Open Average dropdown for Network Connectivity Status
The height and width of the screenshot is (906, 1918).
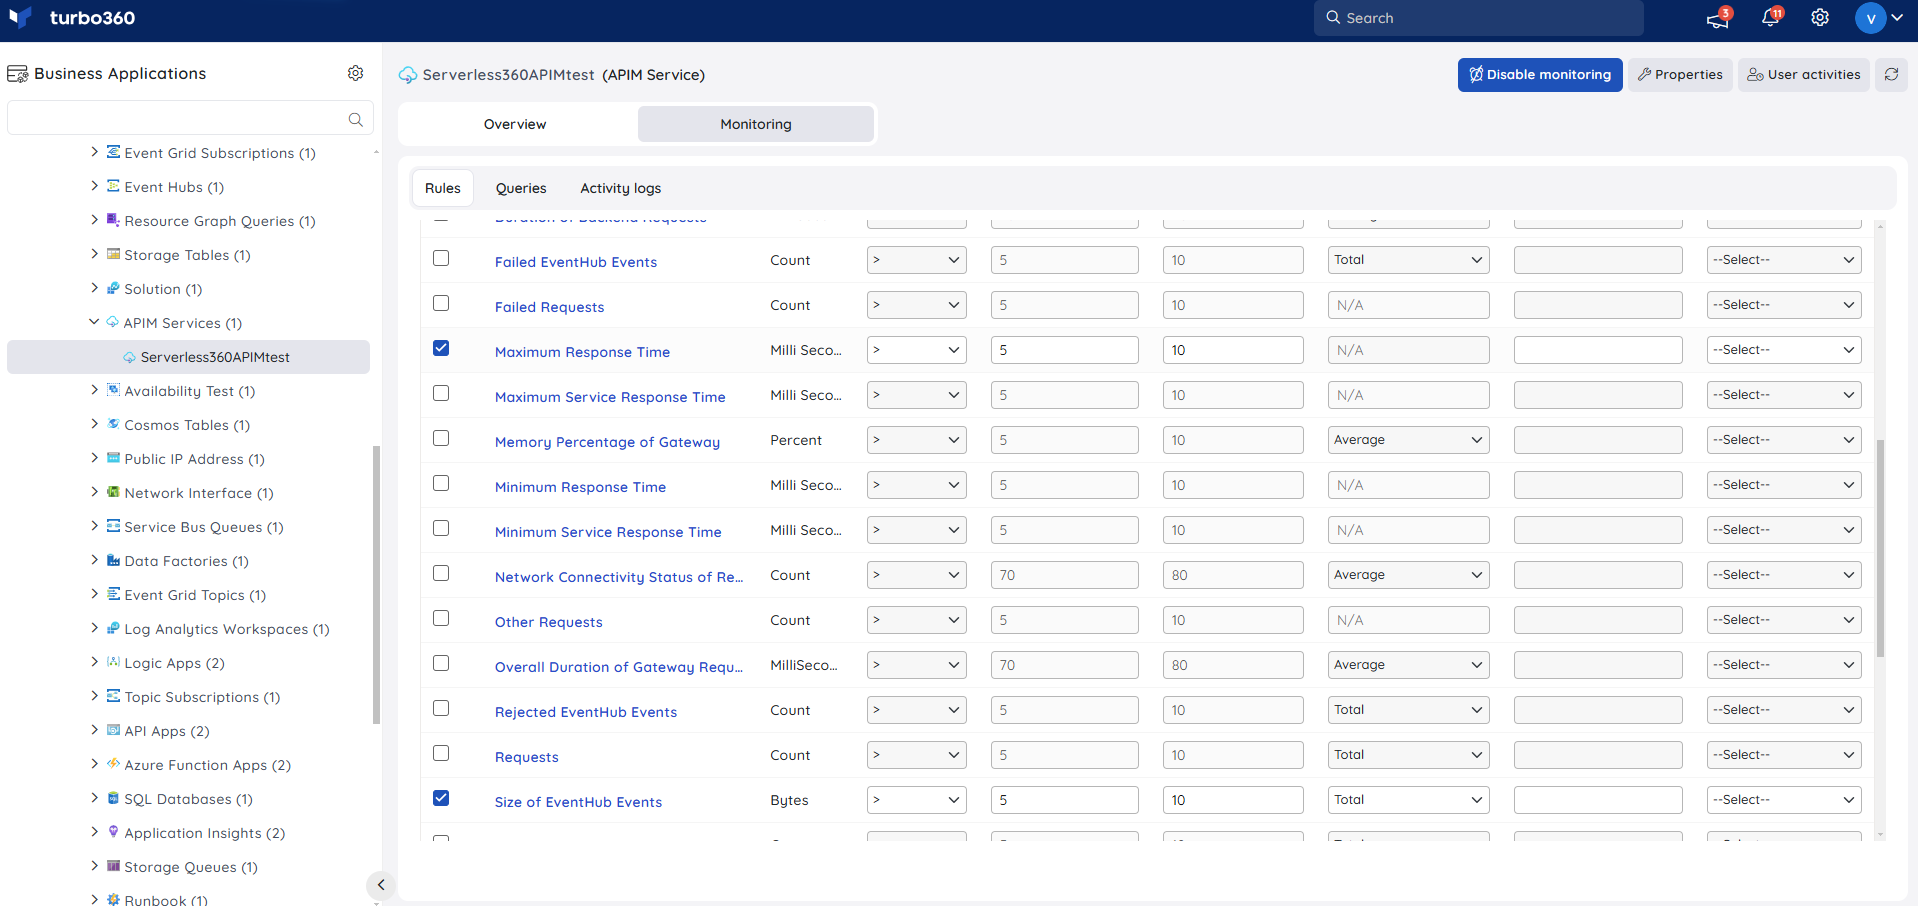[x=1408, y=575]
